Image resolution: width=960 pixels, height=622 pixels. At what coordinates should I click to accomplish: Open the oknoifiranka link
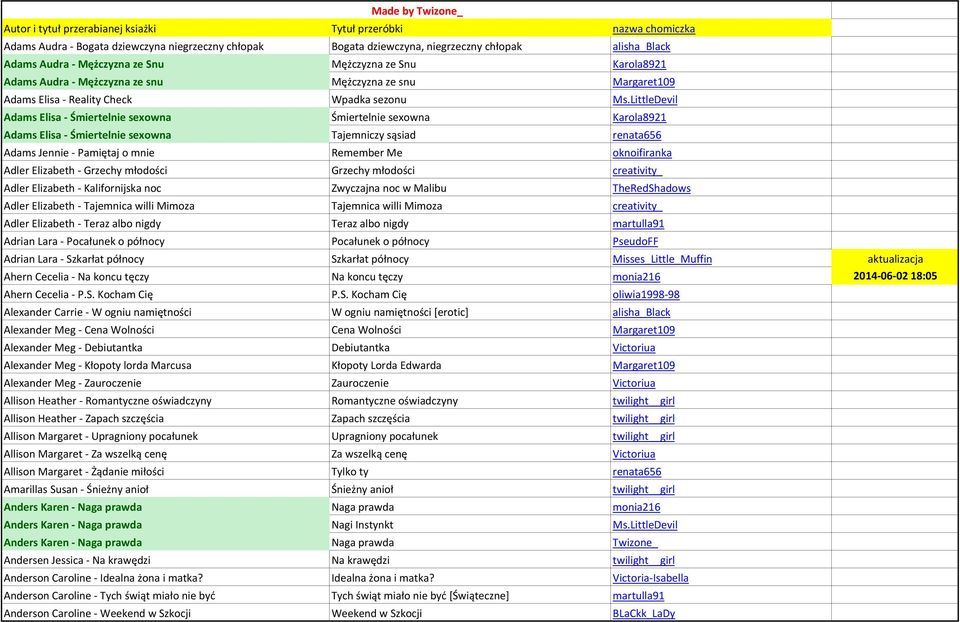click(x=642, y=153)
